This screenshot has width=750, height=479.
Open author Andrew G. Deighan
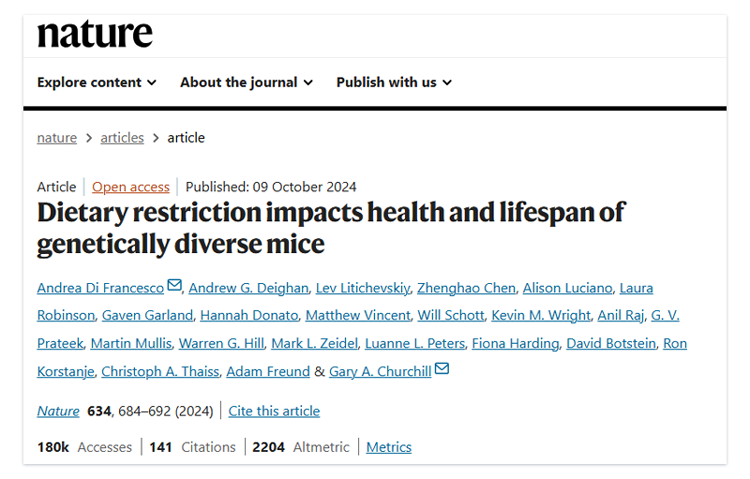[247, 288]
